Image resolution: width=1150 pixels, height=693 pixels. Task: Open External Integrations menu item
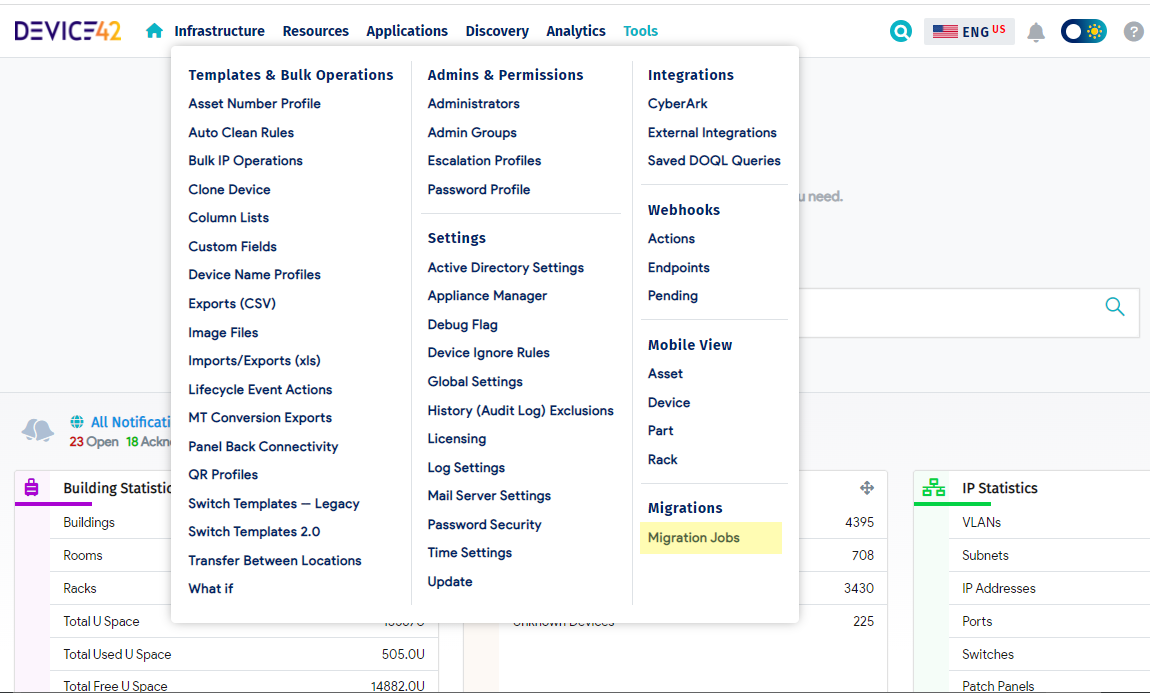click(x=712, y=132)
